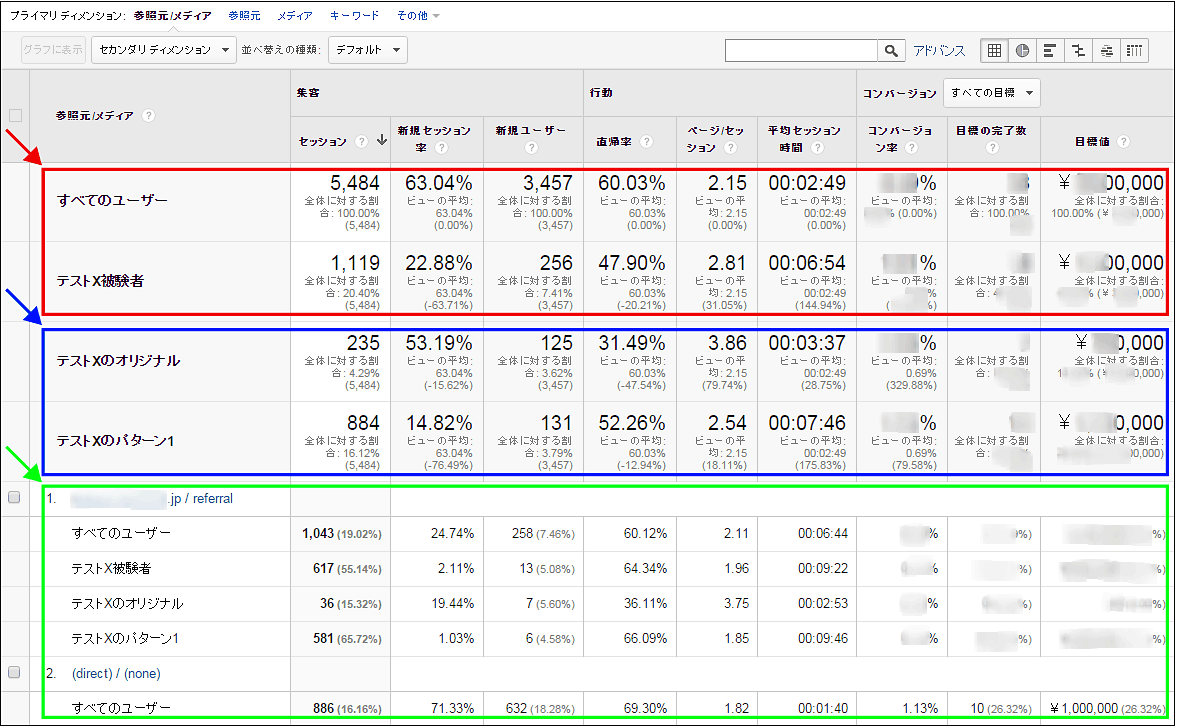The height and width of the screenshot is (728, 1177).
Task: Click the search magnifier icon
Action: click(891, 51)
